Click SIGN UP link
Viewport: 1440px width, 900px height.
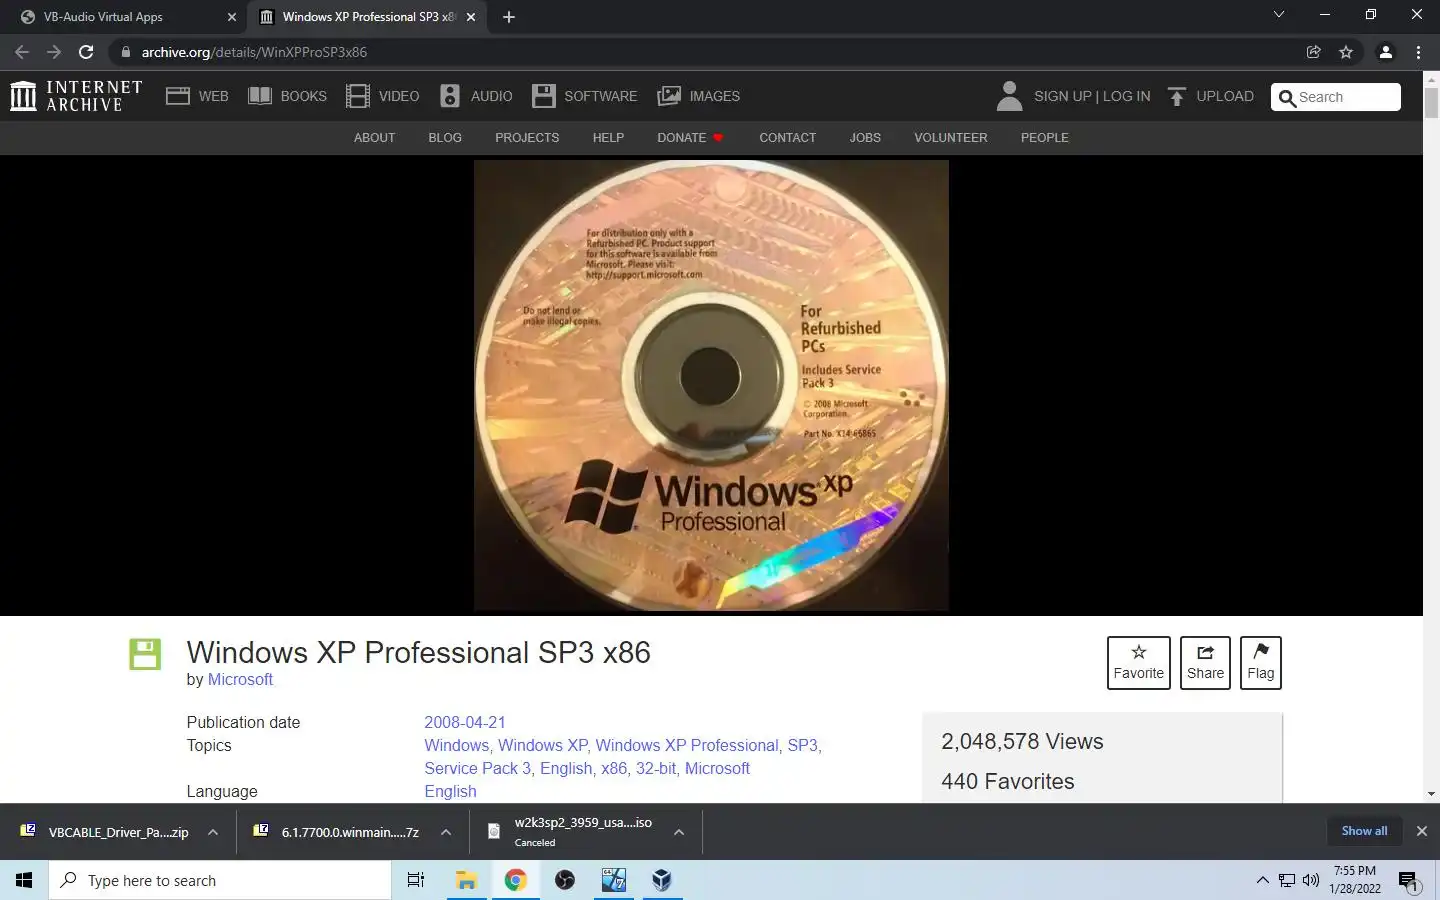[x=1062, y=96]
